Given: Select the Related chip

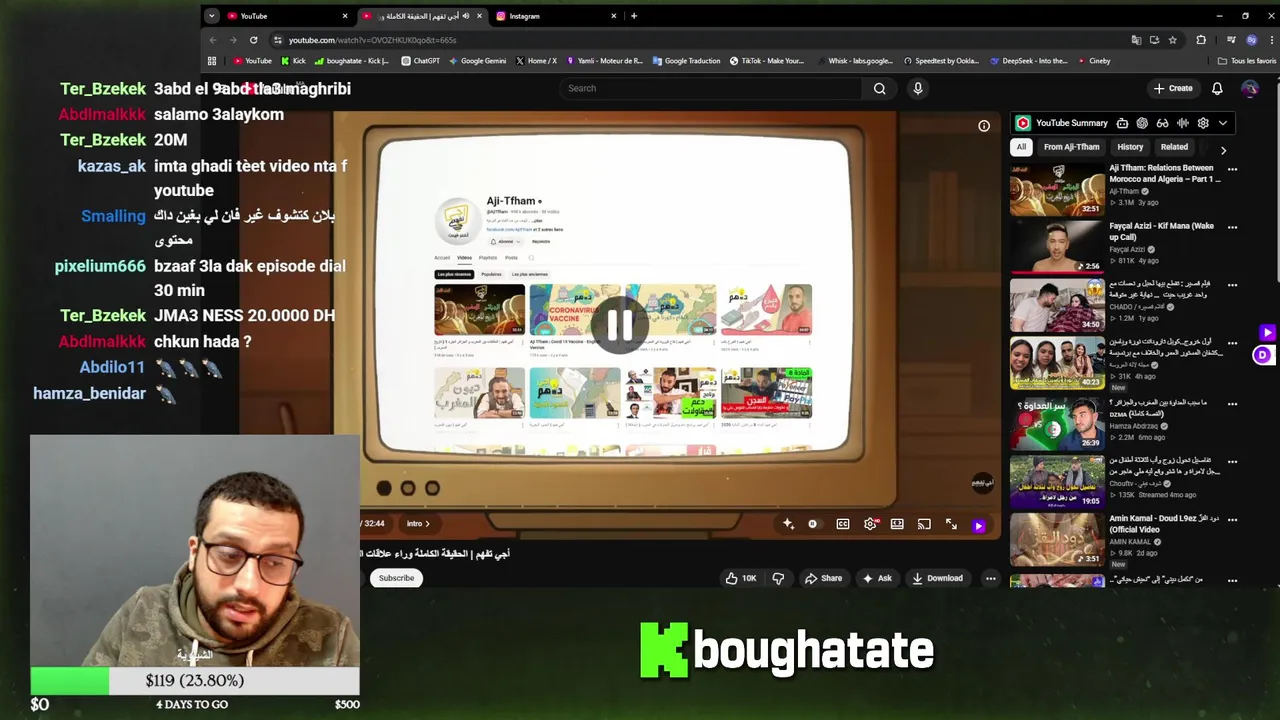Looking at the screenshot, I should pos(1174,147).
